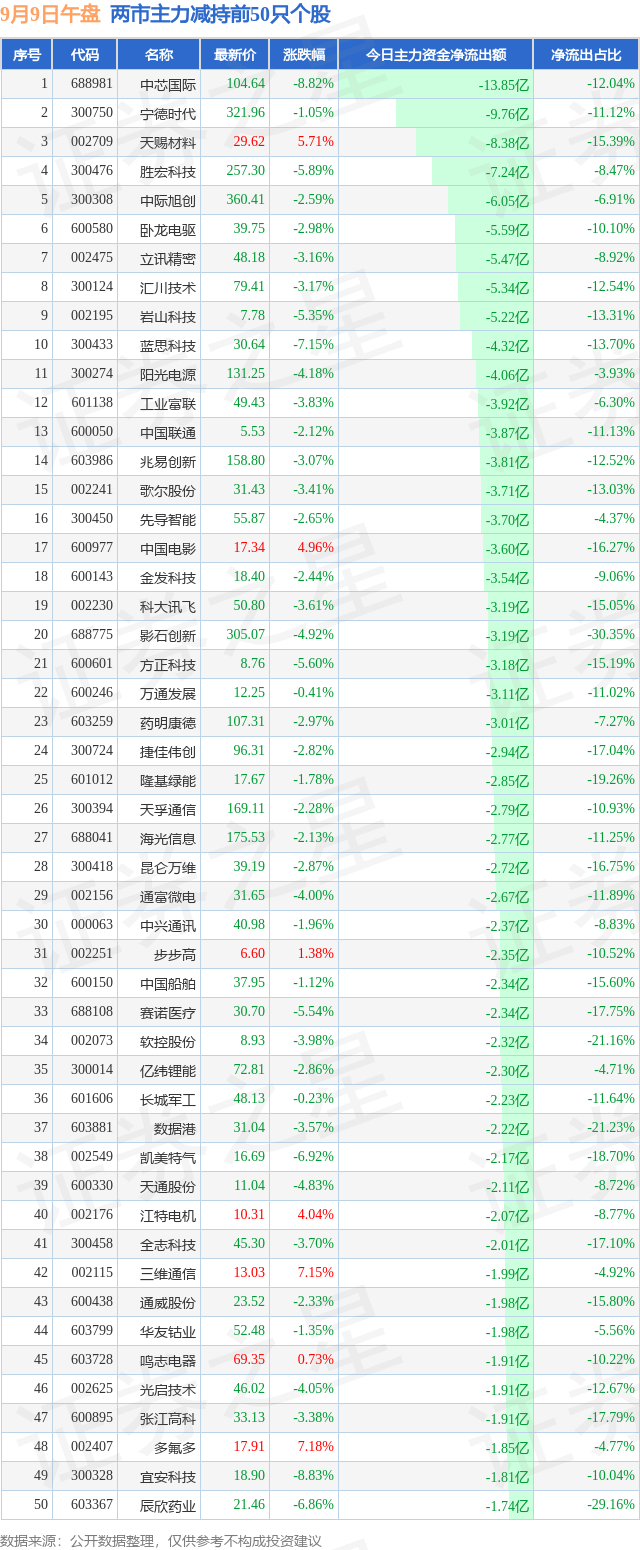Click 汇川技术 in the name column
The image size is (640, 1550).
point(168,287)
